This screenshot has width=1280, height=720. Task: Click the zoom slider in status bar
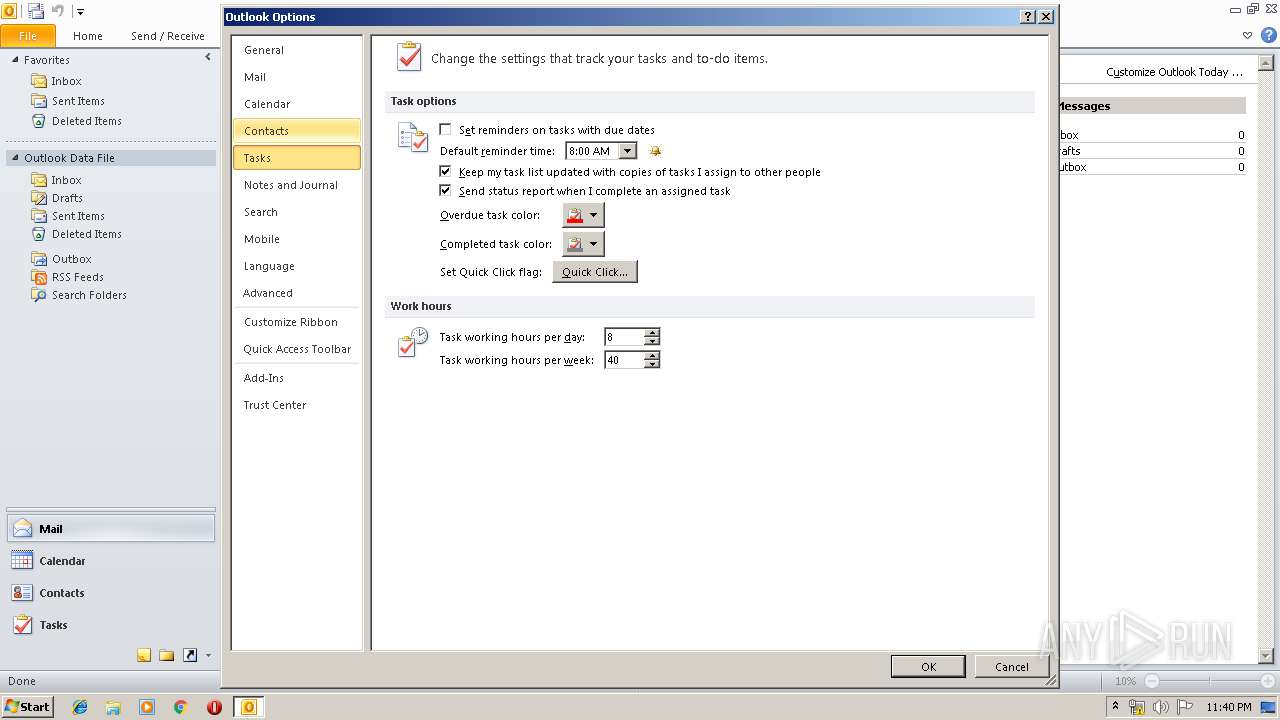tap(1209, 681)
